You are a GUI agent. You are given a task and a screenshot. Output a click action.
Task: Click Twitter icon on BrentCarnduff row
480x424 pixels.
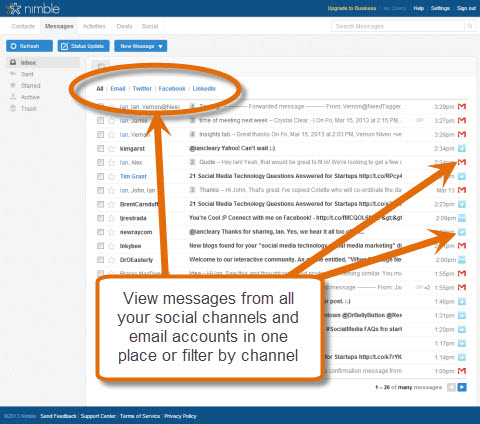pyautogui.click(x=462, y=204)
